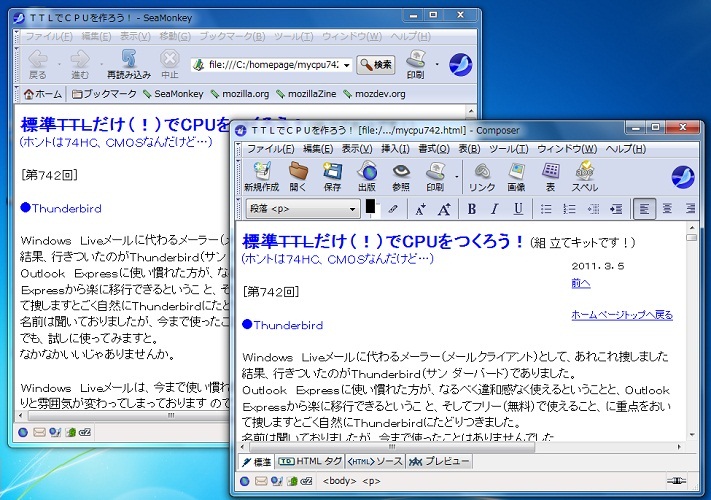Screen dimensions: 711x500
Task: Click ホームページトップへ戻る link
Action: point(622,315)
